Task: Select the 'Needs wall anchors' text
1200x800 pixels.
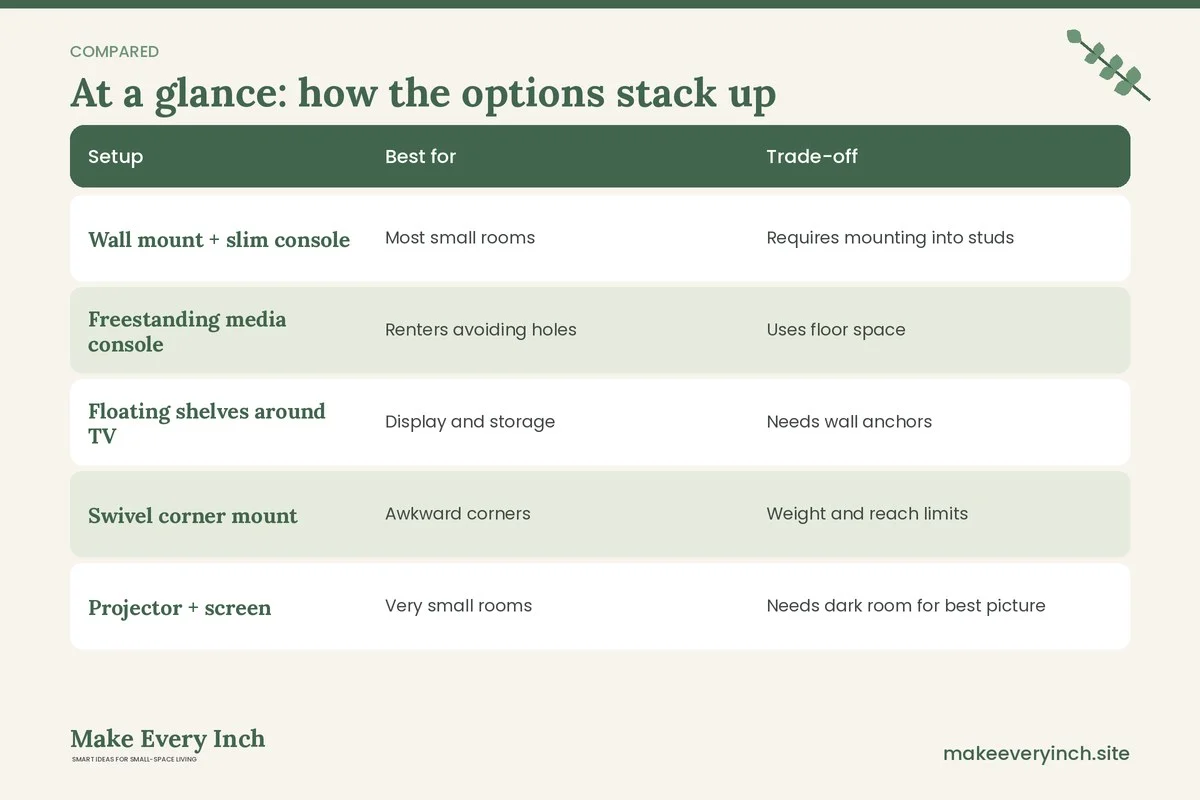Action: (x=849, y=422)
